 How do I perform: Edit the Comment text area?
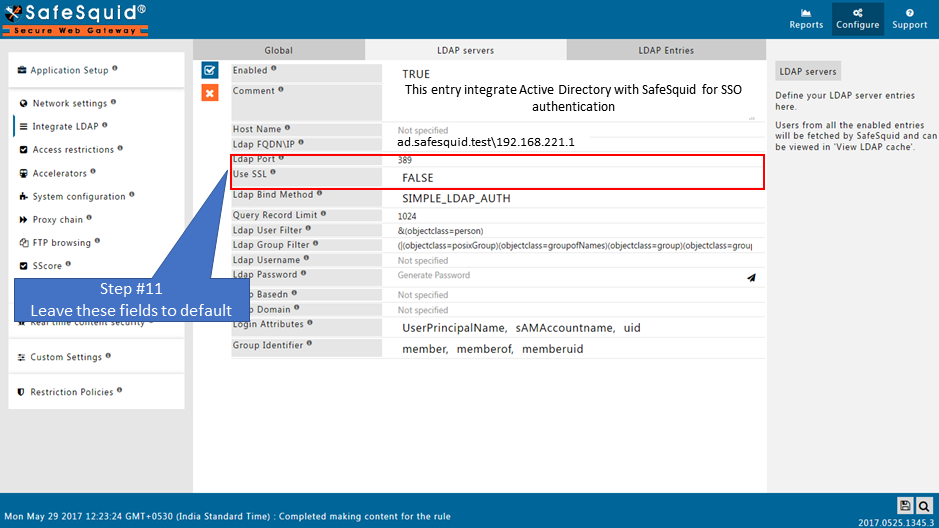pos(573,102)
